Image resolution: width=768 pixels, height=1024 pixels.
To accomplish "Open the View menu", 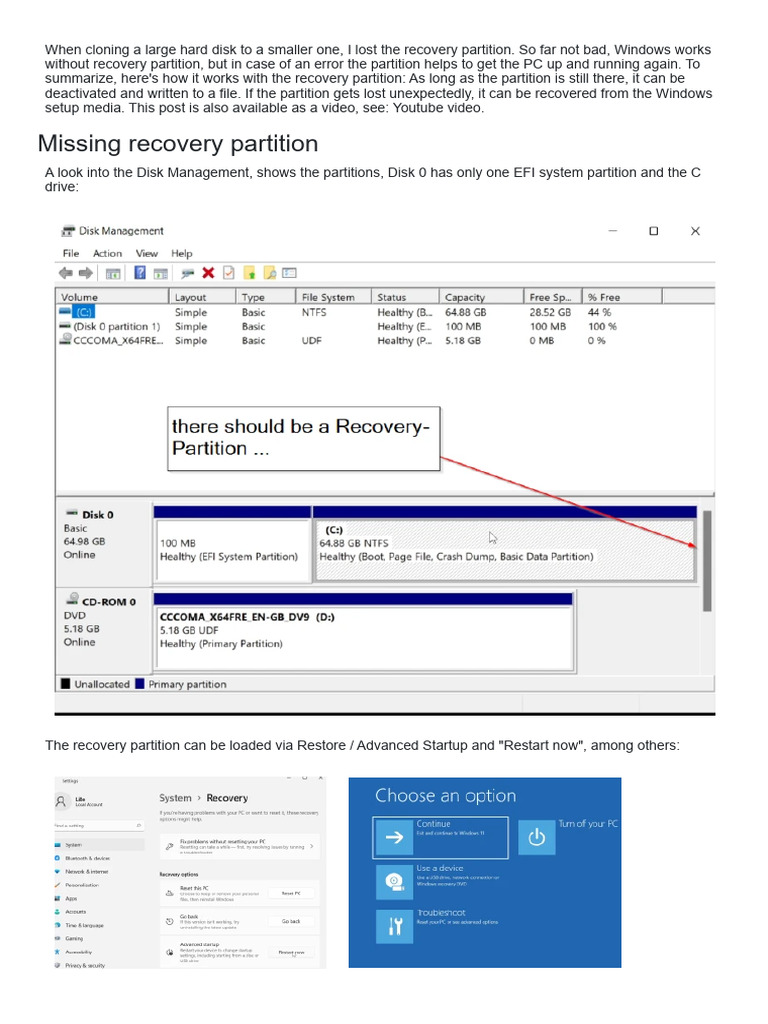I will (146, 253).
